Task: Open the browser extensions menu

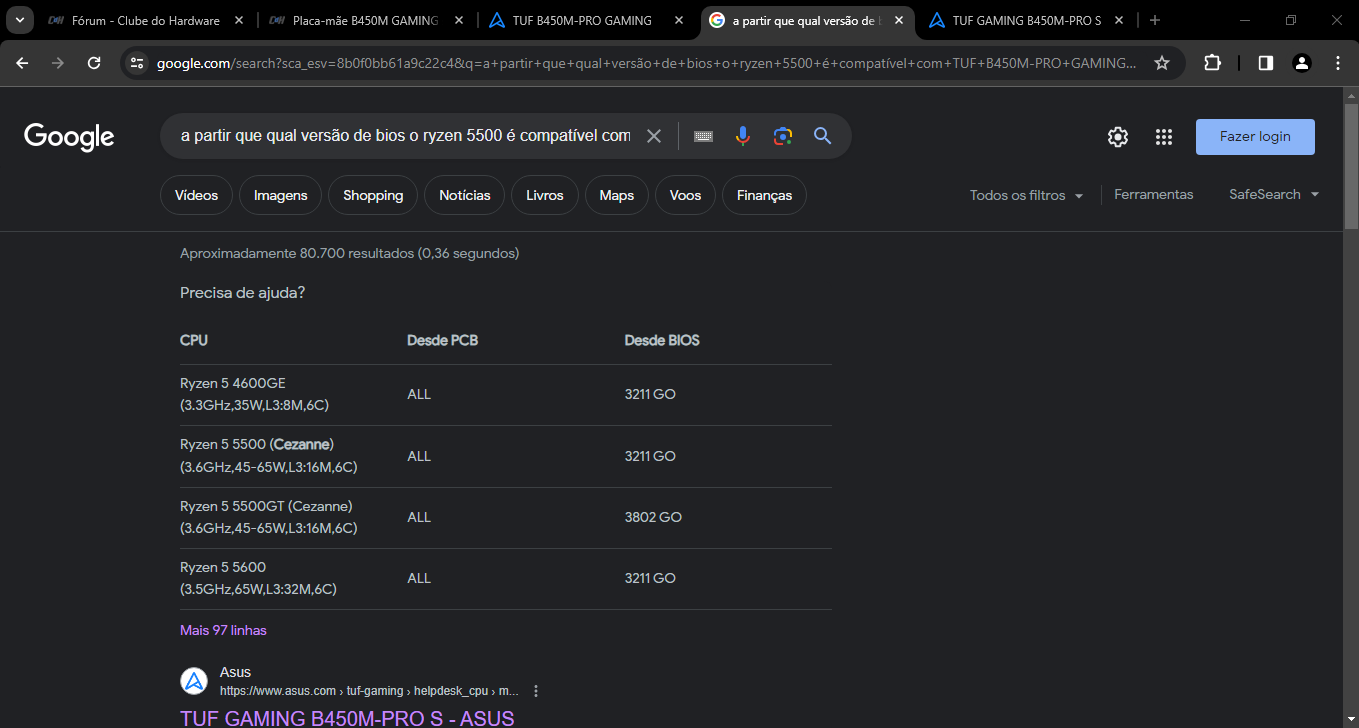Action: pos(1212,63)
